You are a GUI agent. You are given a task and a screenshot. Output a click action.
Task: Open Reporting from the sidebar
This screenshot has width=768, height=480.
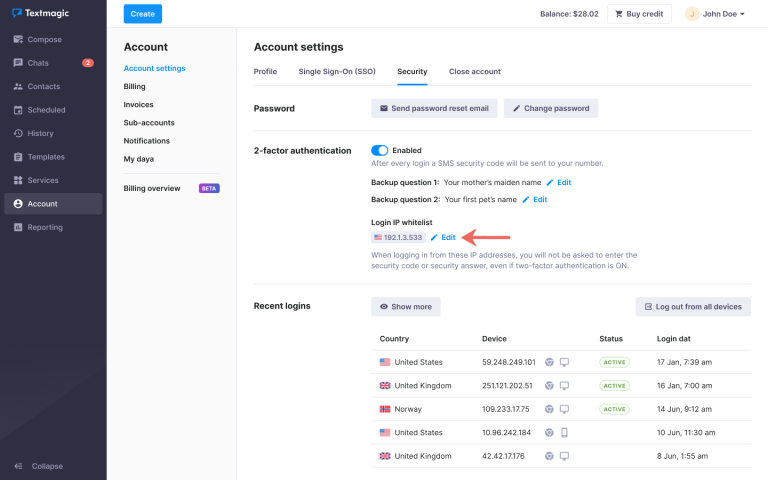click(x=45, y=227)
